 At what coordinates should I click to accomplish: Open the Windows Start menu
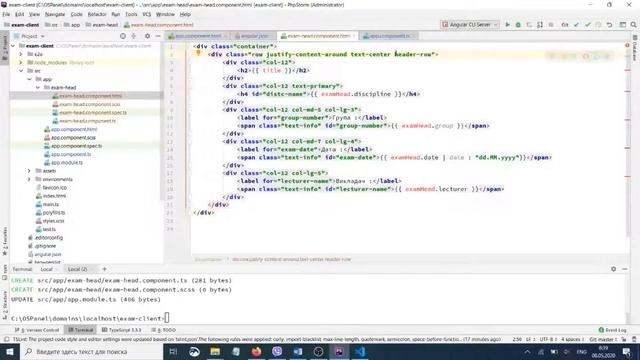coord(9,351)
